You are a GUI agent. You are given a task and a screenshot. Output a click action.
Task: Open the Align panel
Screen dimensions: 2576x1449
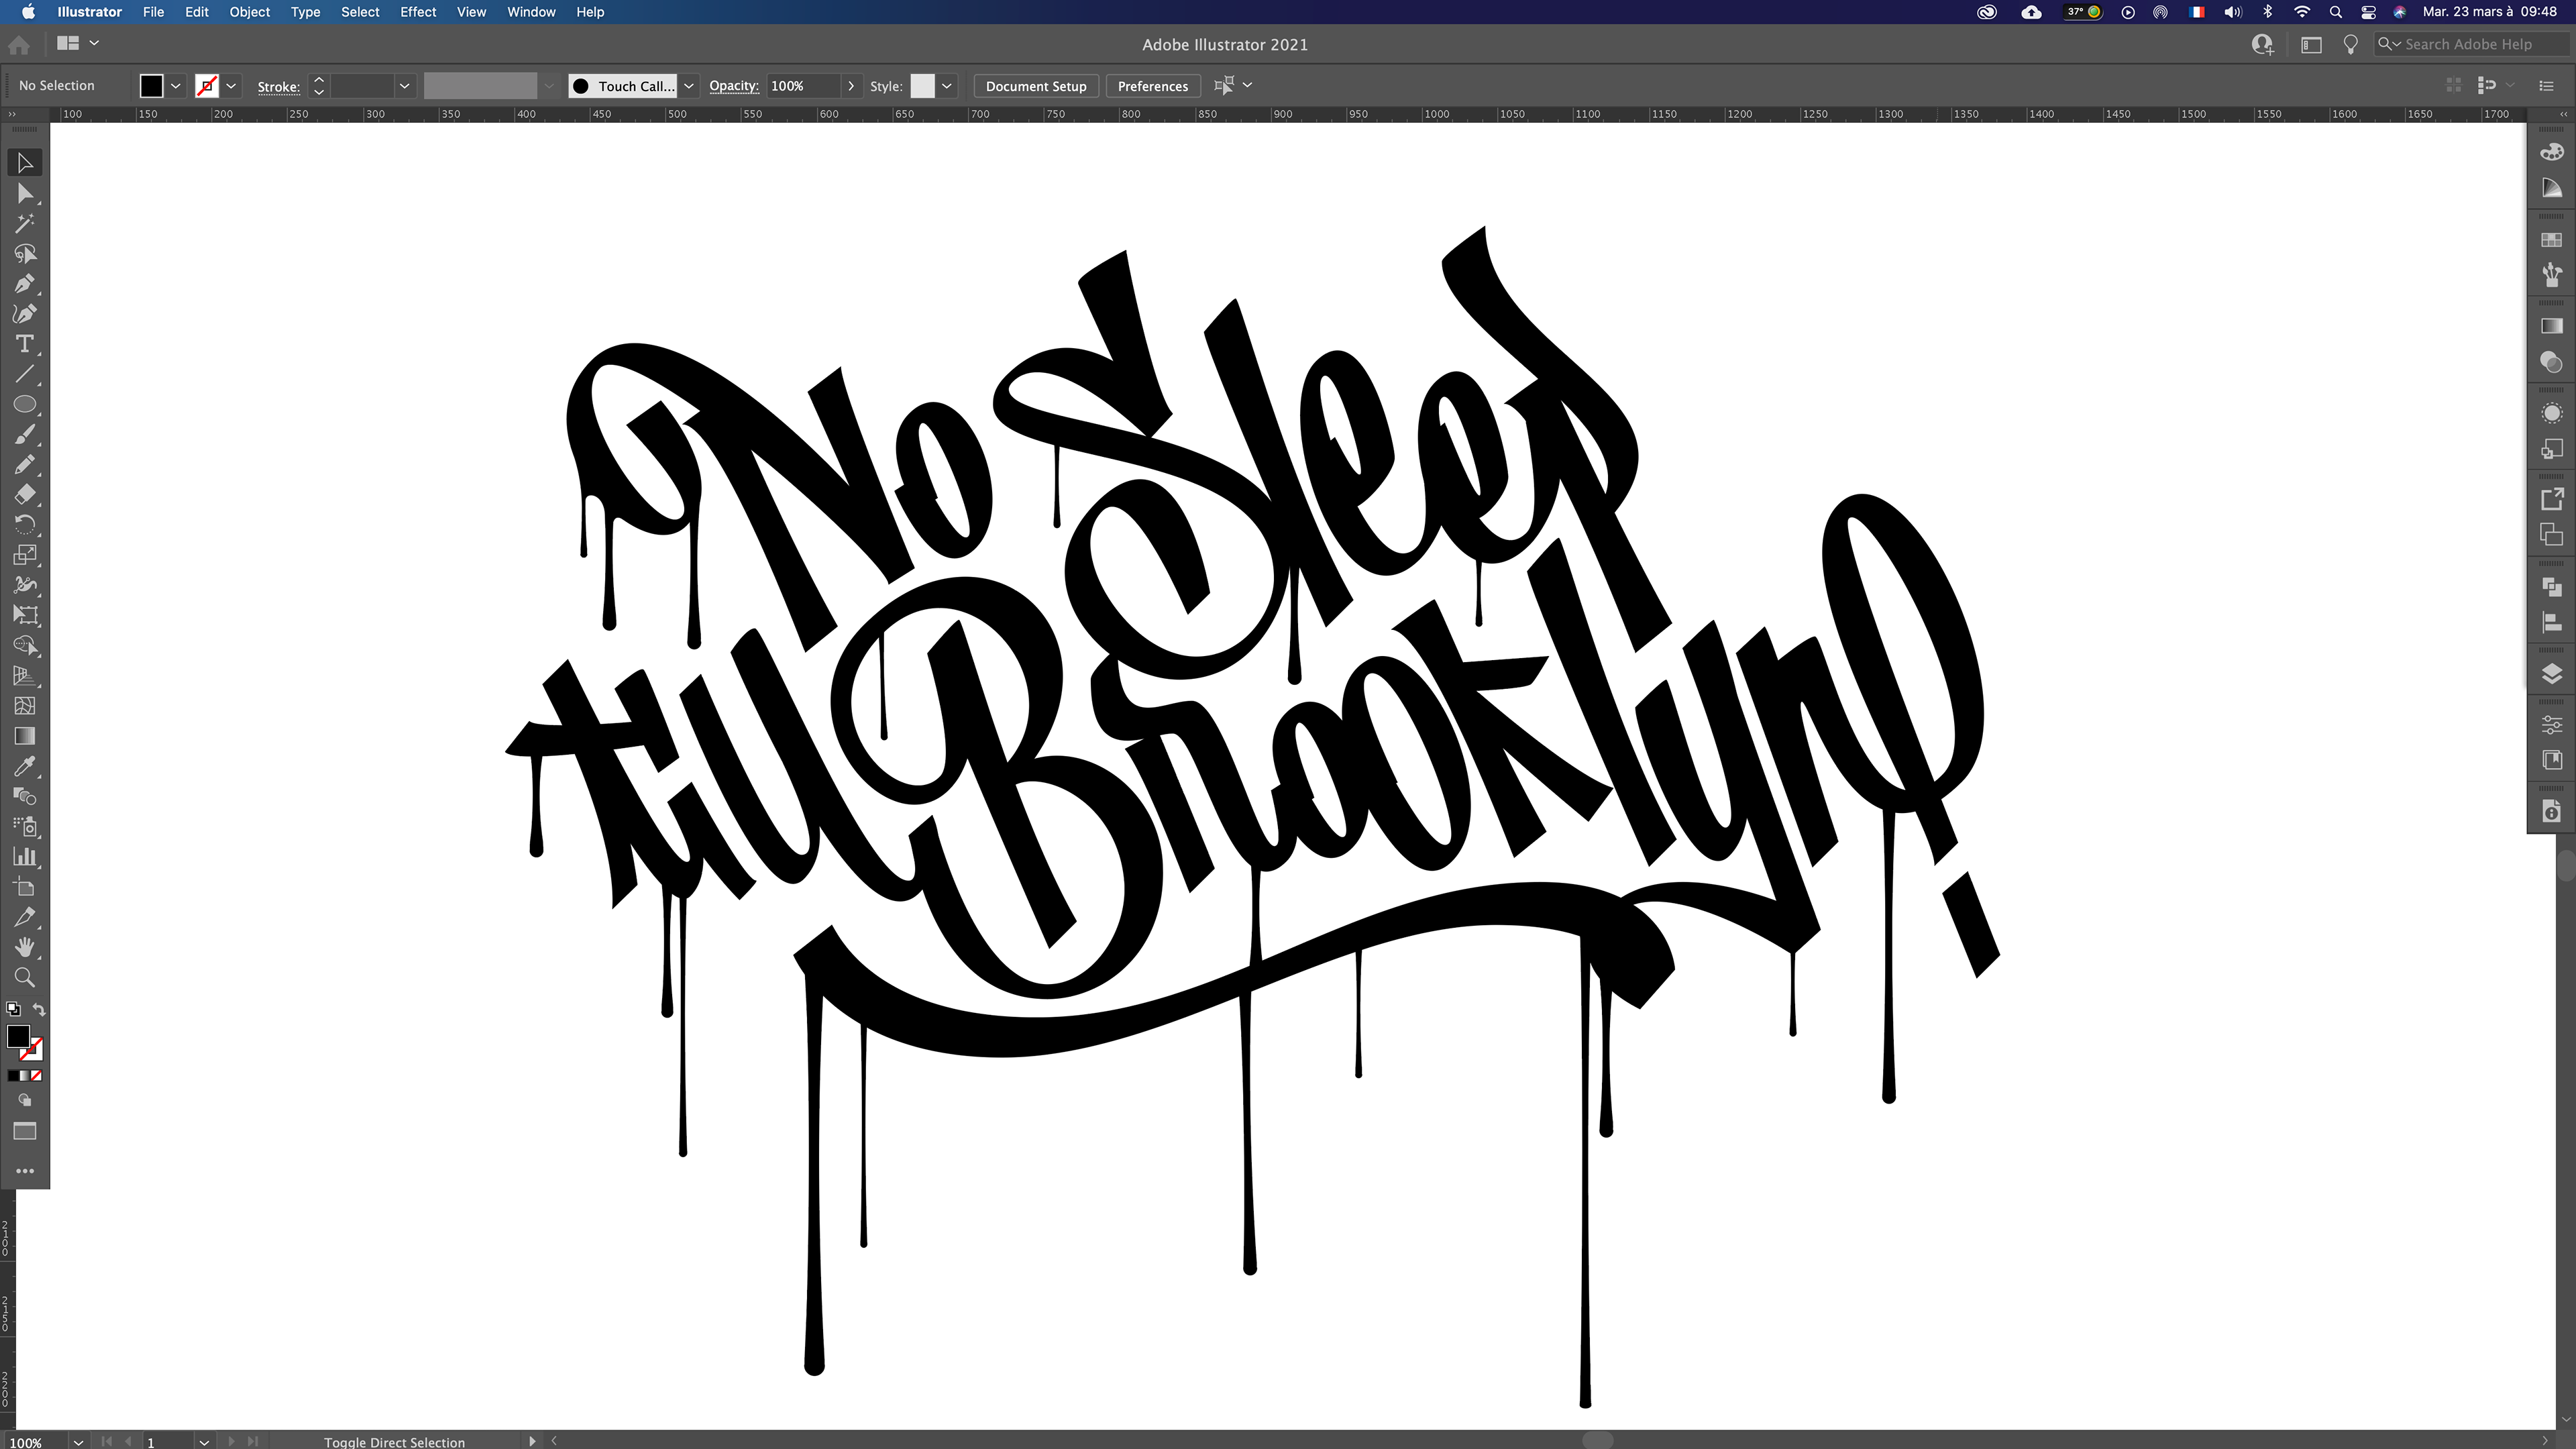[x=2551, y=623]
